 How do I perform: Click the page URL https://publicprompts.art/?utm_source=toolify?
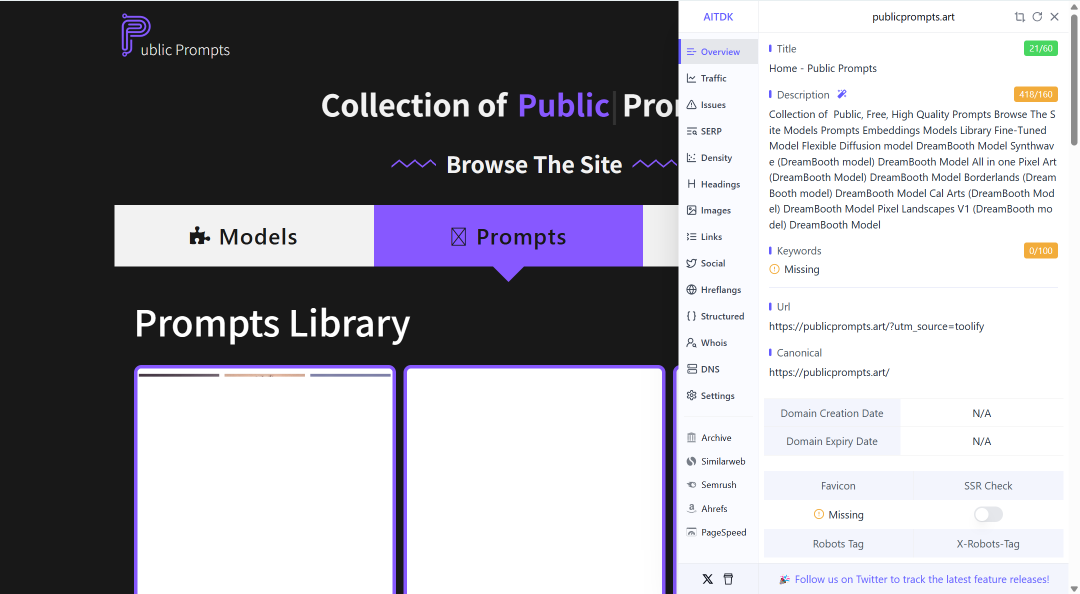pos(876,326)
